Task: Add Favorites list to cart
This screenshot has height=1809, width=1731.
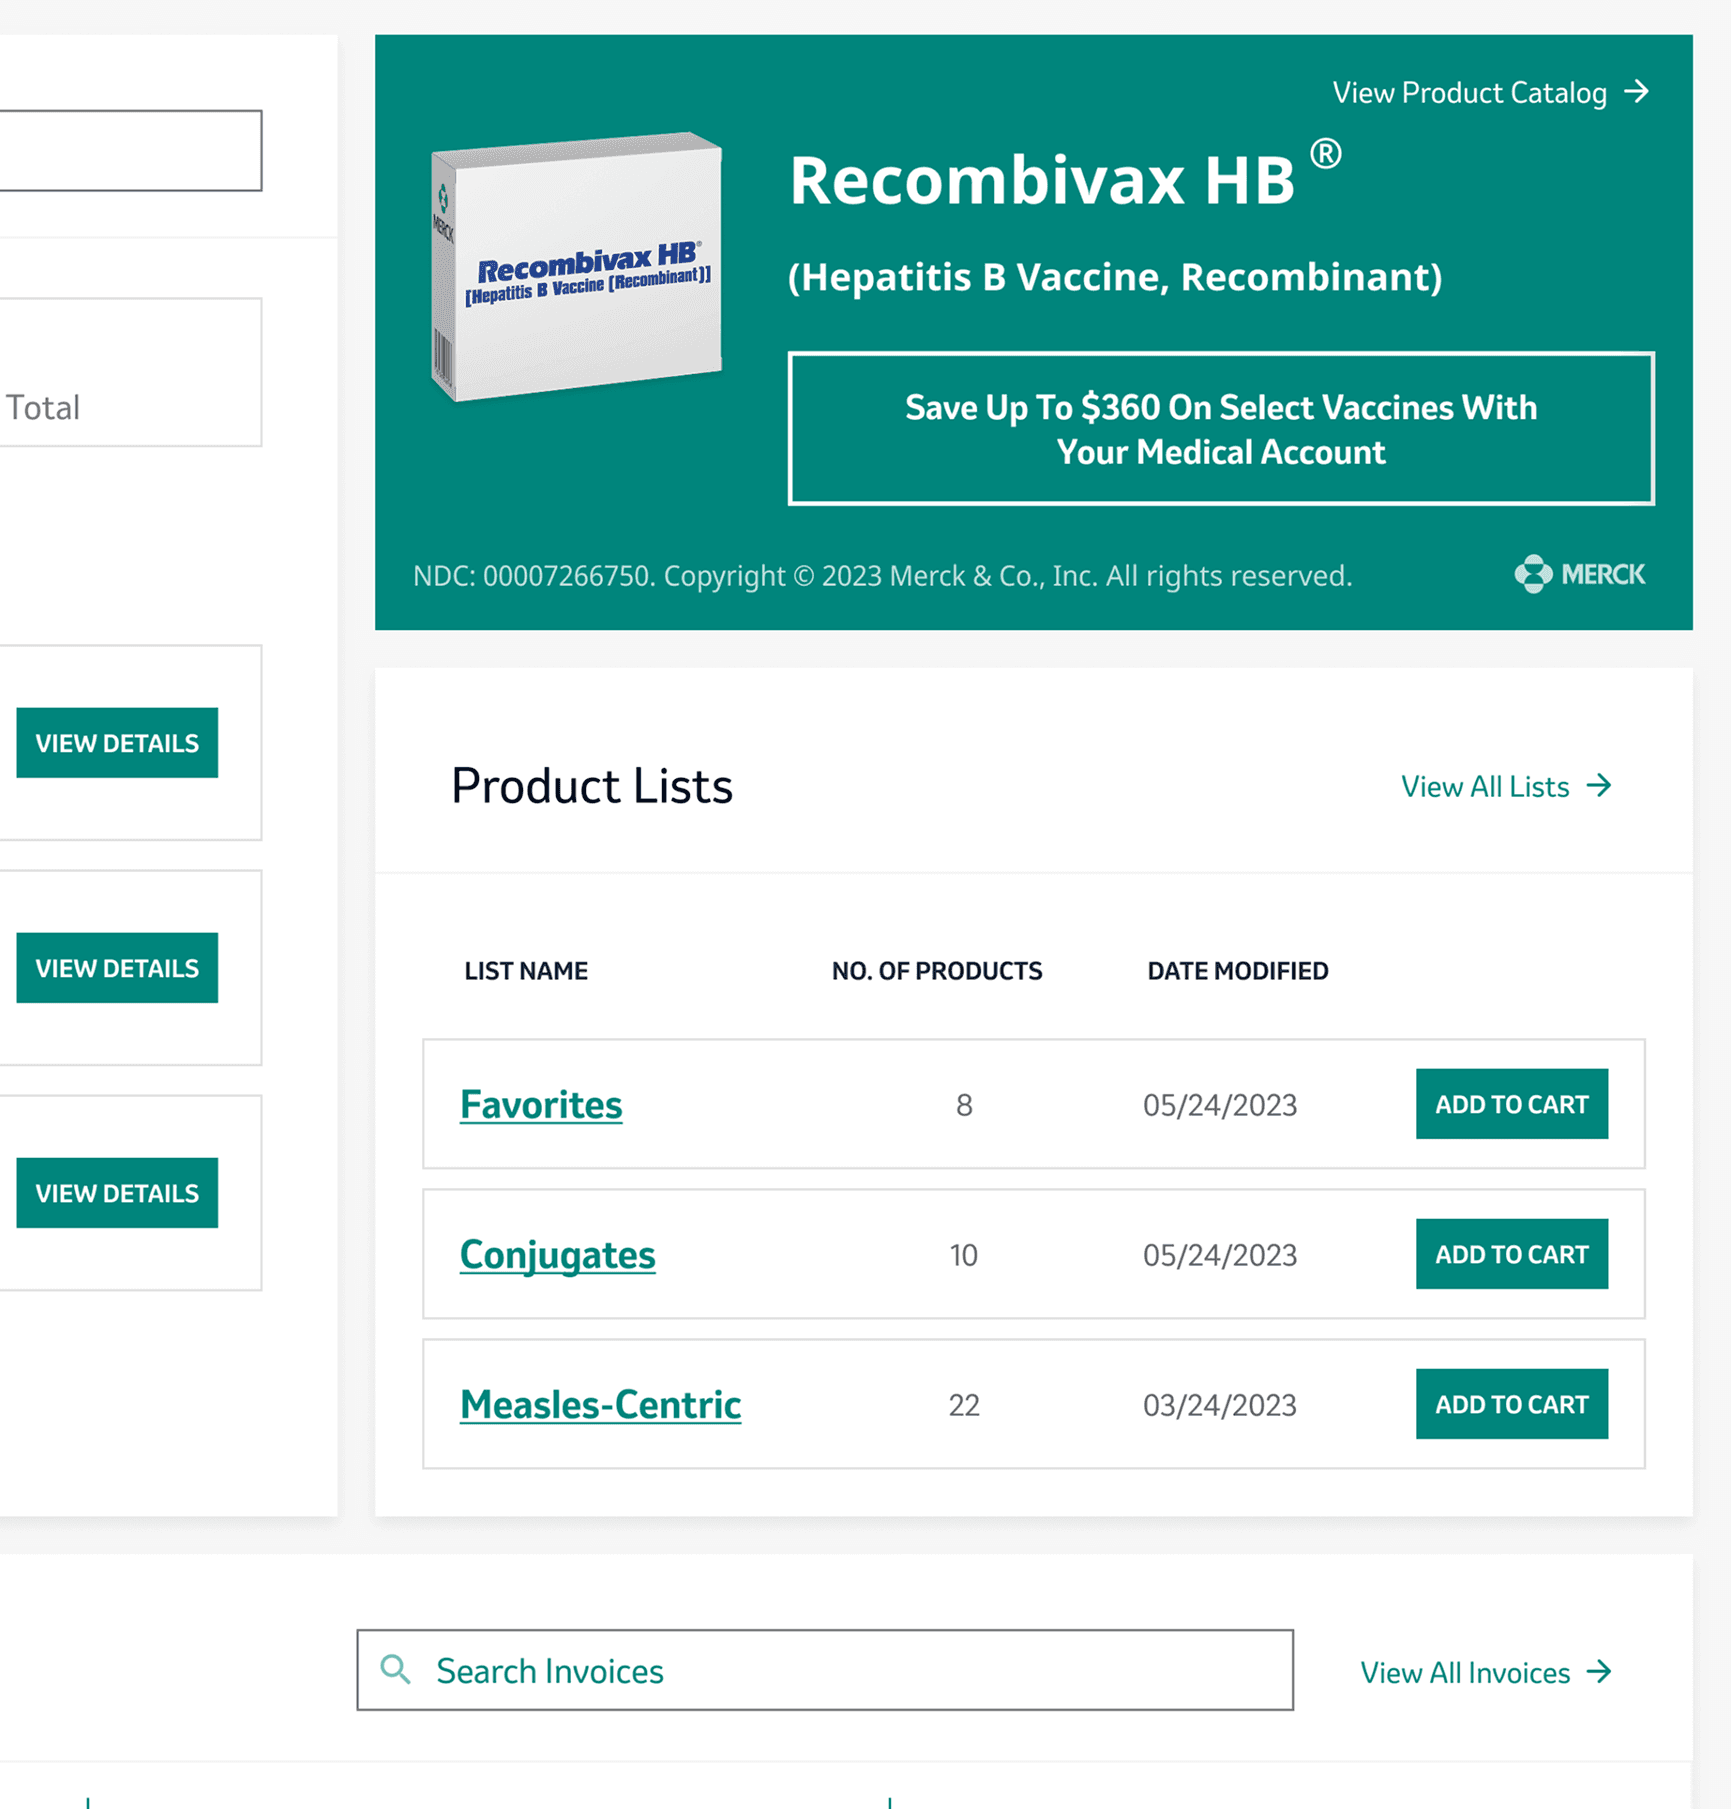Action: (1511, 1104)
